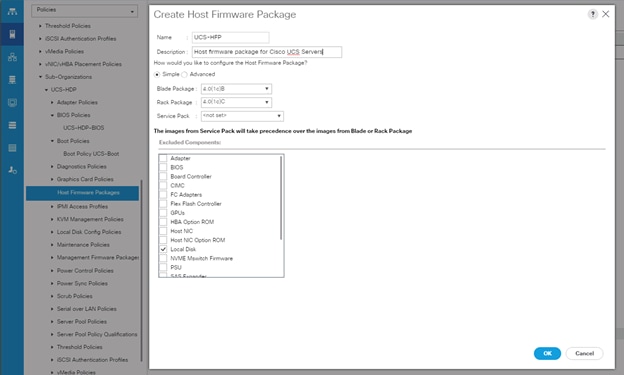This screenshot has width=624, height=375.
Task: Check the Board Controller excluded component
Action: coord(163,176)
